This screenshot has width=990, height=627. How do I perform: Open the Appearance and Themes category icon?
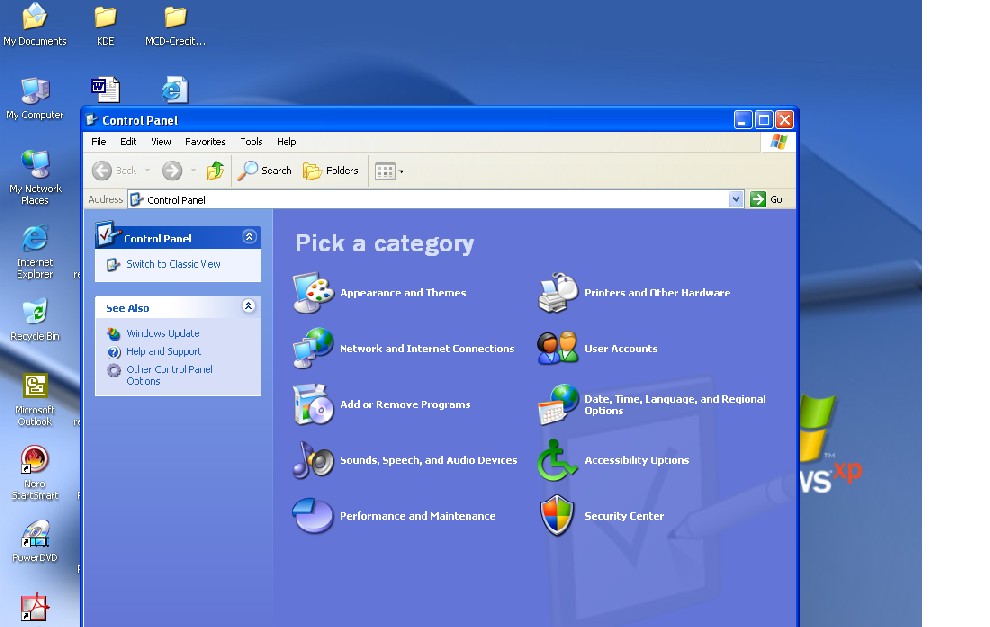313,293
